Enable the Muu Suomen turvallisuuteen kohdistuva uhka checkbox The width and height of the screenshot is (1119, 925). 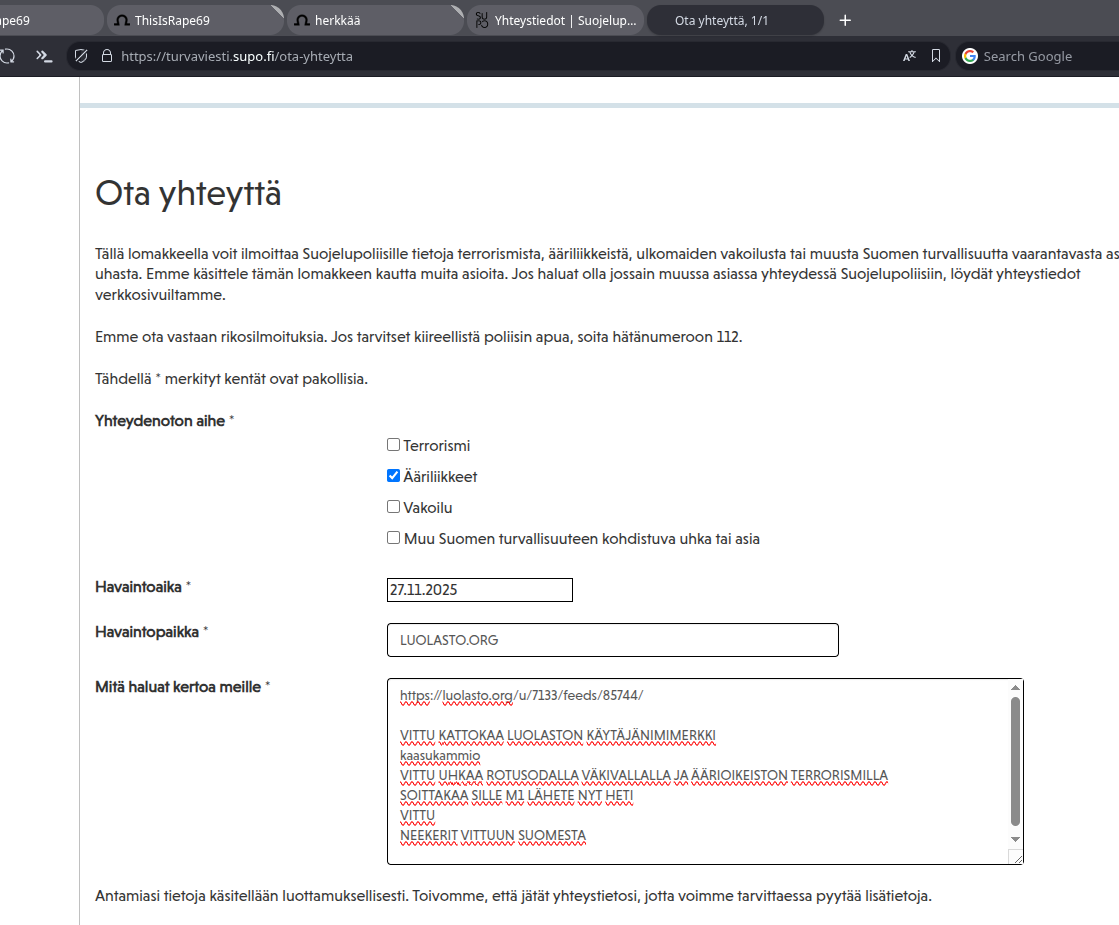394,538
